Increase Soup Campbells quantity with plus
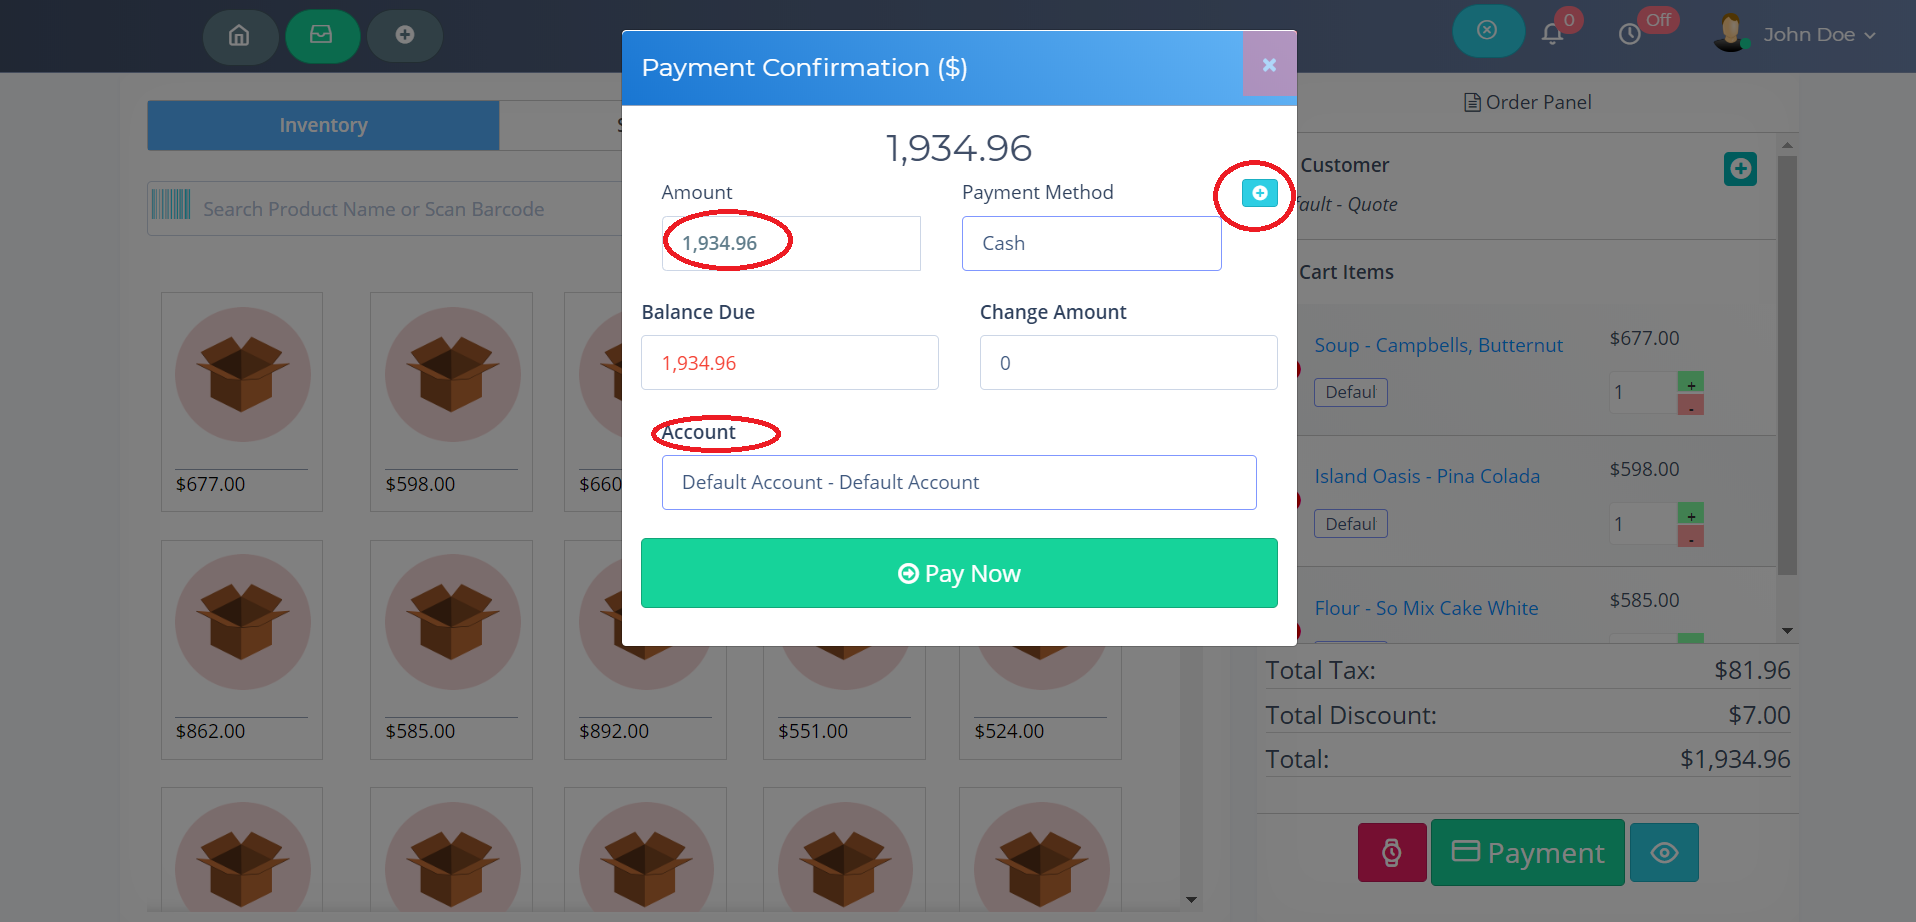 click(1690, 383)
